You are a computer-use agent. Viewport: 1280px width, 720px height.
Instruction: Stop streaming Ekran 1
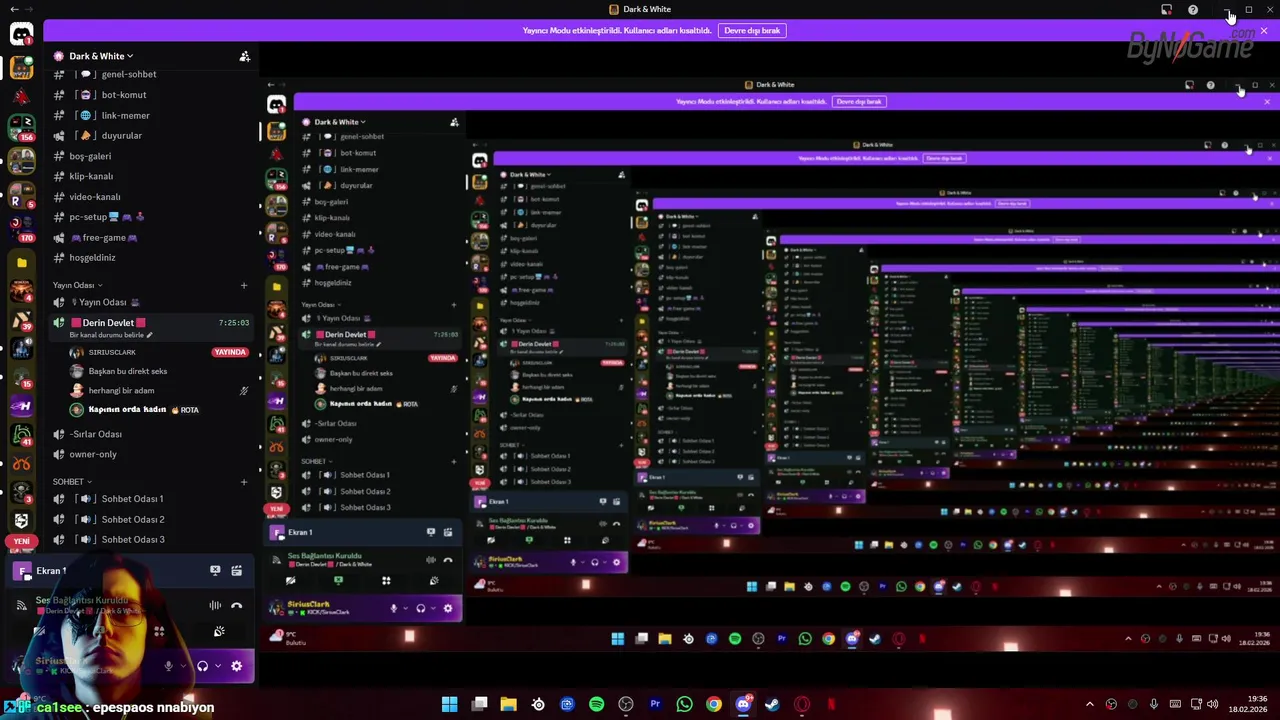215,571
